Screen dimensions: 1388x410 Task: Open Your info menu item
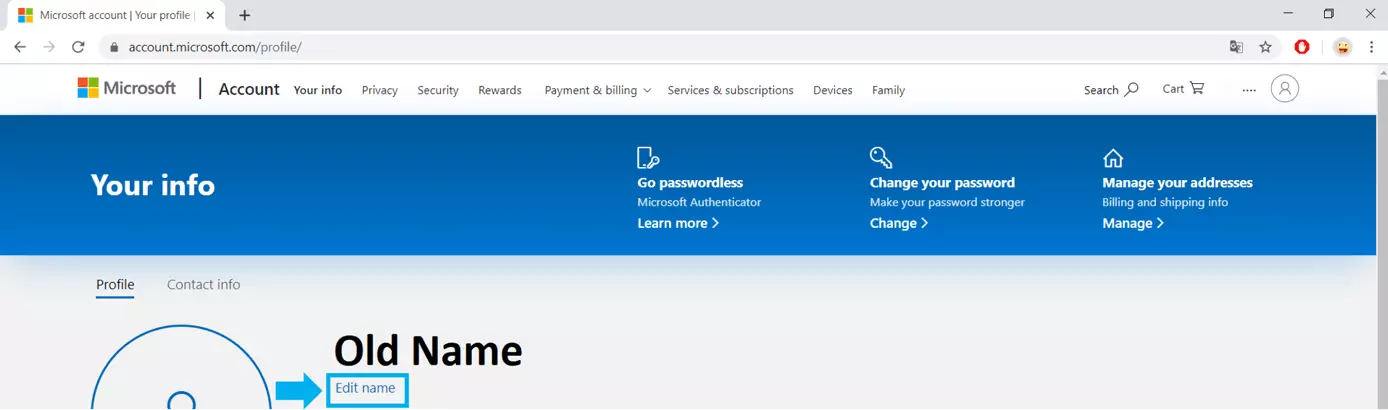point(318,90)
